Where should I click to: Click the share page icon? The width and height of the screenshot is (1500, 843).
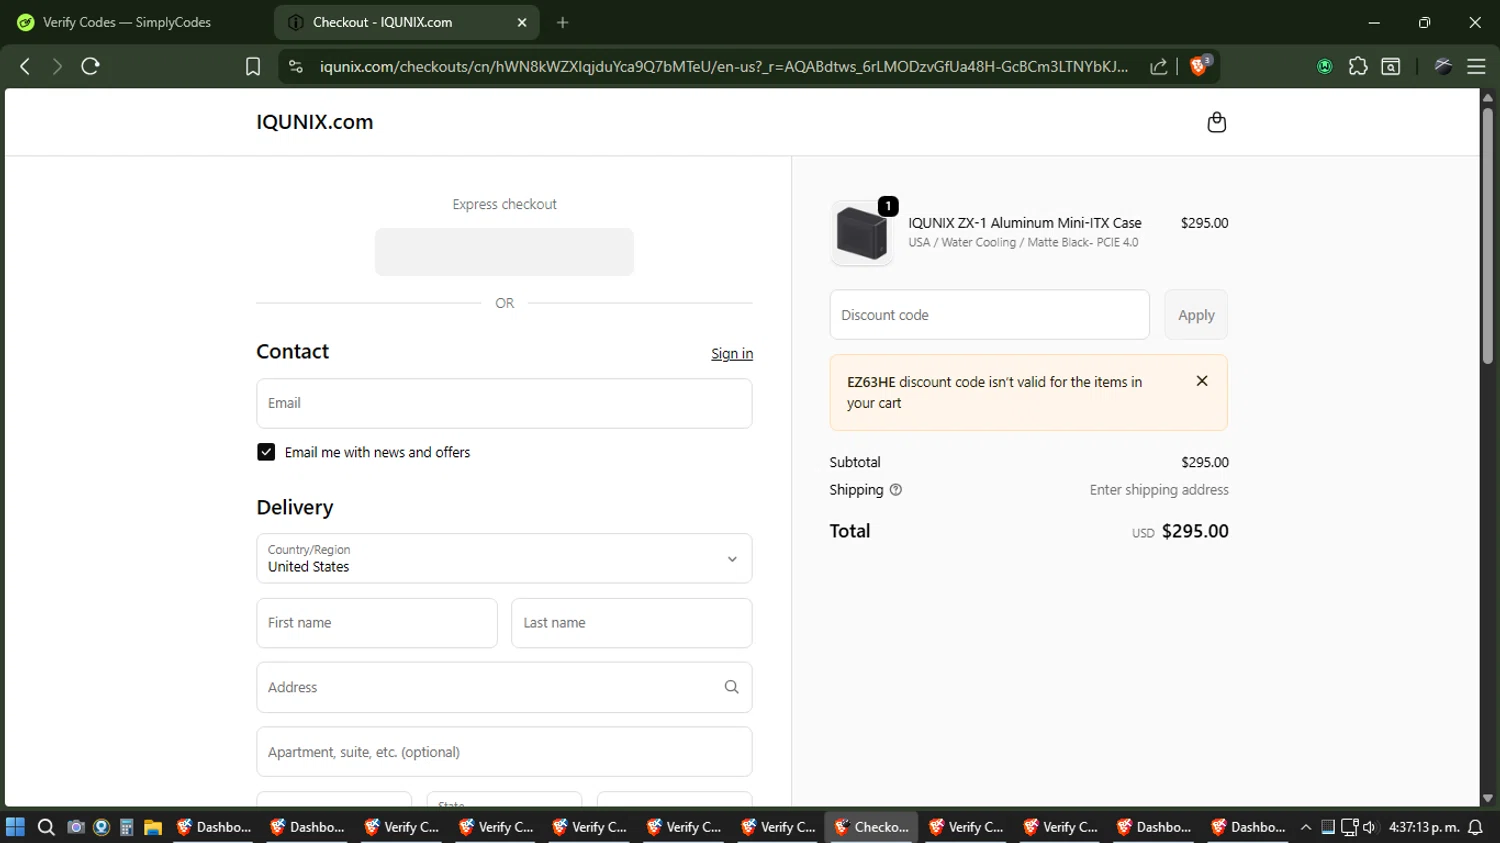pyautogui.click(x=1159, y=66)
